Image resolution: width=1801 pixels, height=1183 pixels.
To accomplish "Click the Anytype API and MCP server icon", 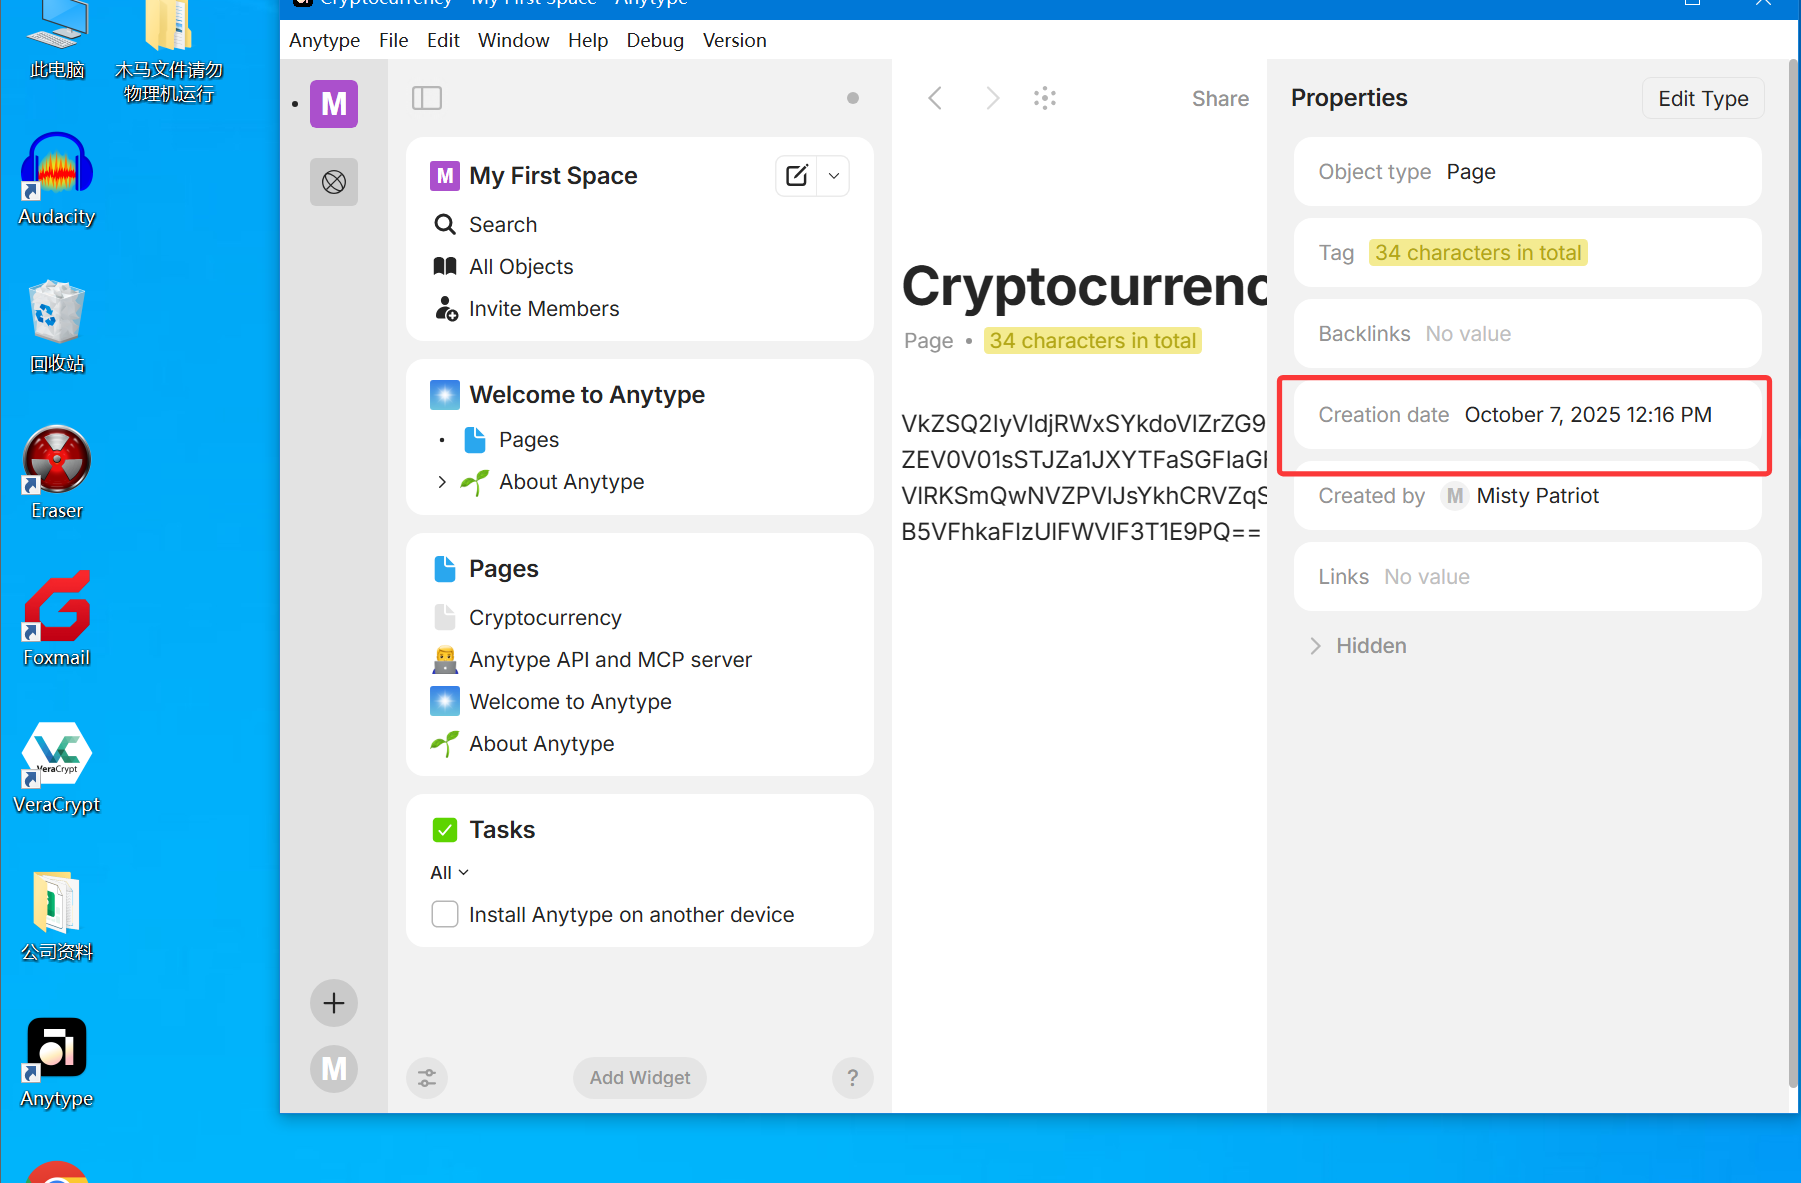I will click(x=445, y=660).
